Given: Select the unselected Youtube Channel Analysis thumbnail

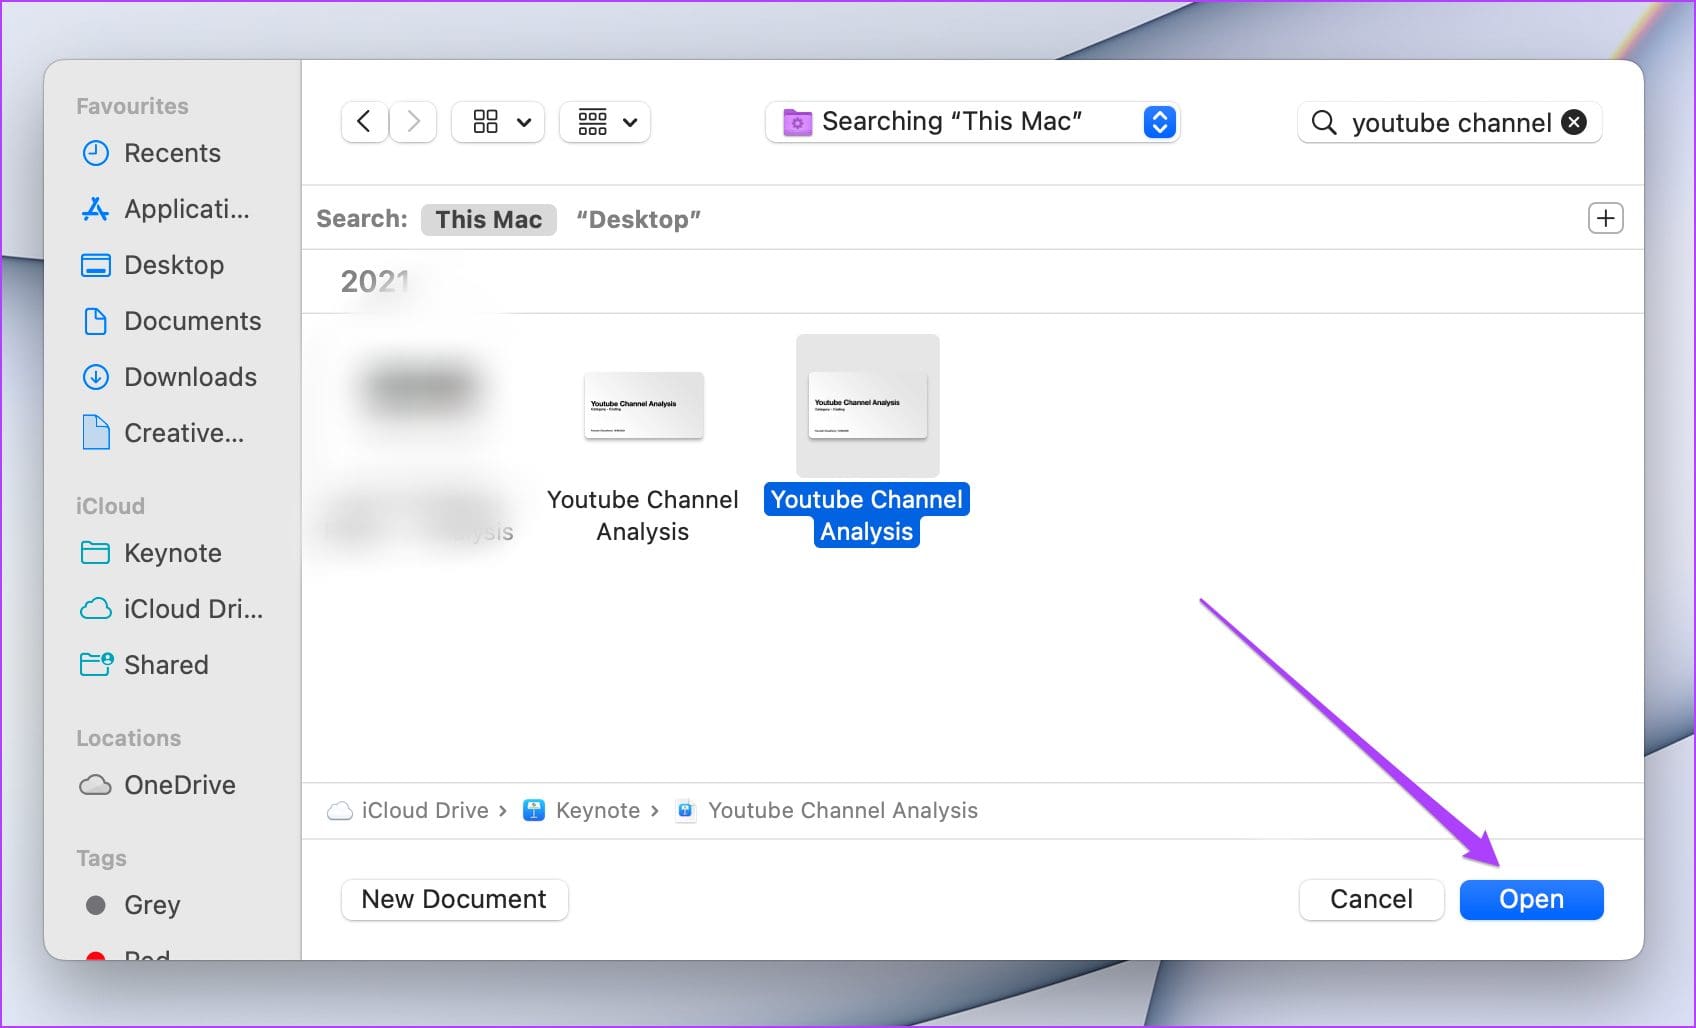Looking at the screenshot, I should (x=643, y=405).
